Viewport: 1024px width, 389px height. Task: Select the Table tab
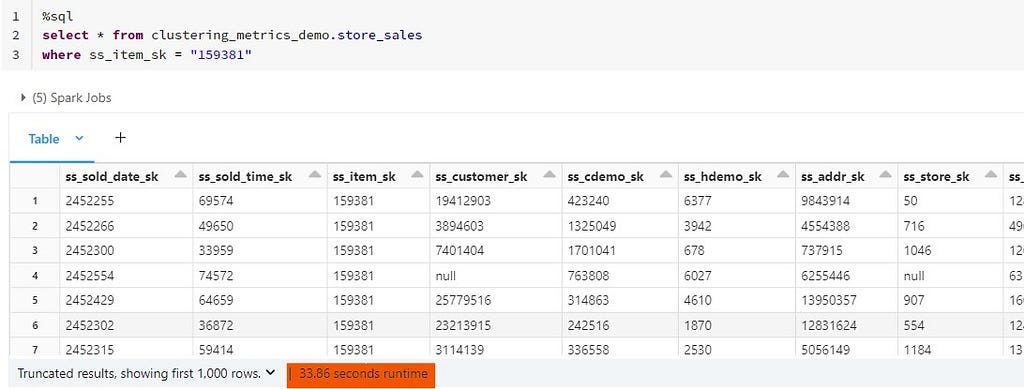pos(44,138)
